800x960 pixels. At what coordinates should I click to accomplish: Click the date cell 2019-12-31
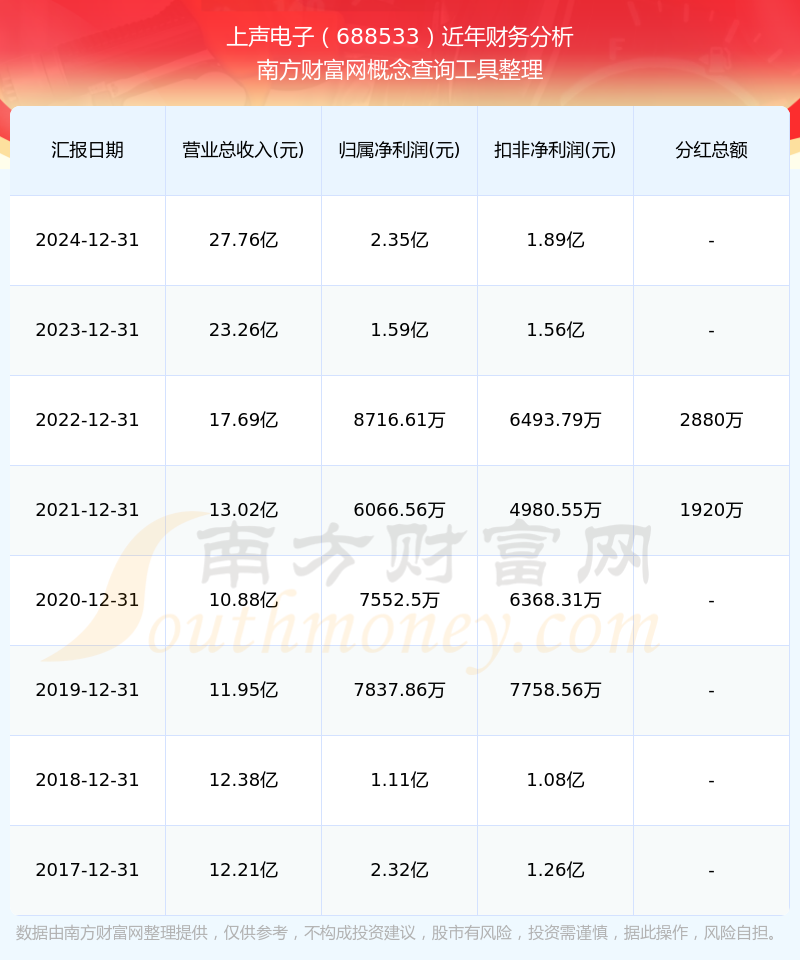click(88, 690)
